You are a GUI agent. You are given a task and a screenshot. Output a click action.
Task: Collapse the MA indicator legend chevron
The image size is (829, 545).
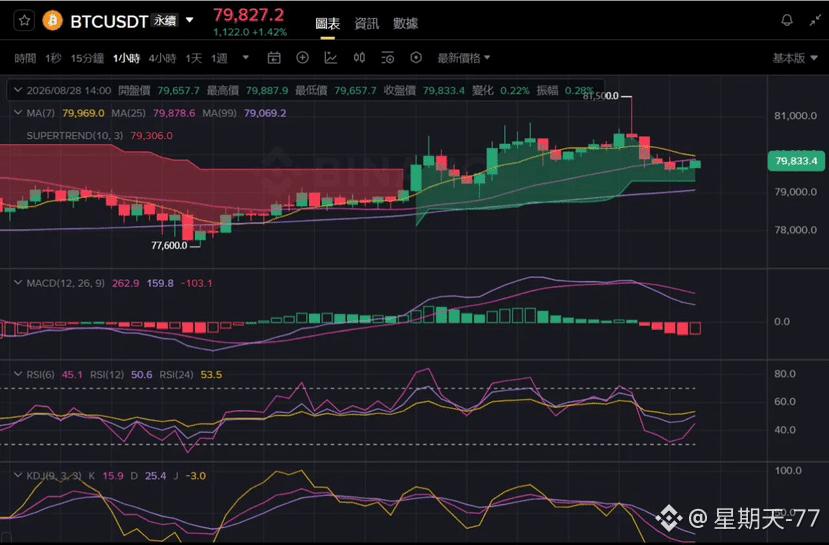tap(18, 113)
